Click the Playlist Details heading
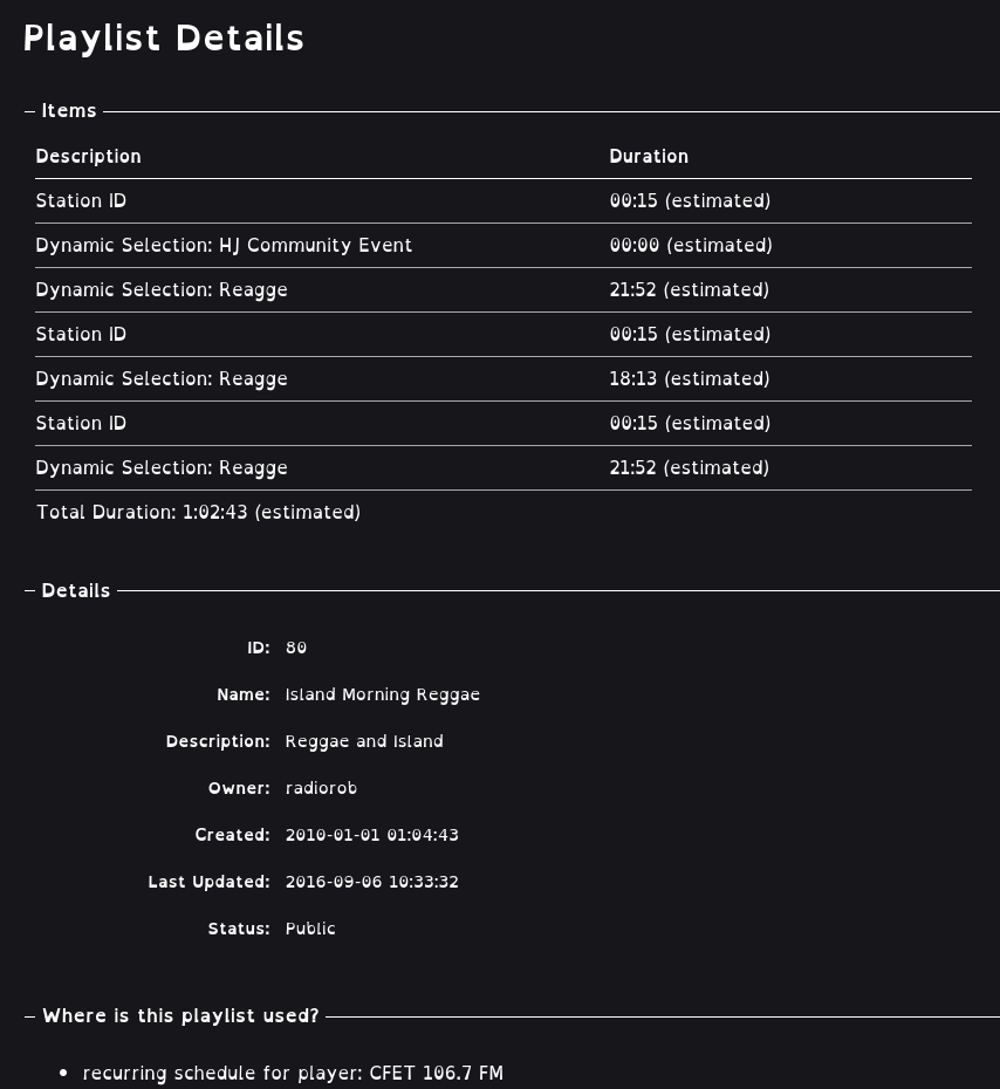The image size is (1000, 1089). click(163, 38)
